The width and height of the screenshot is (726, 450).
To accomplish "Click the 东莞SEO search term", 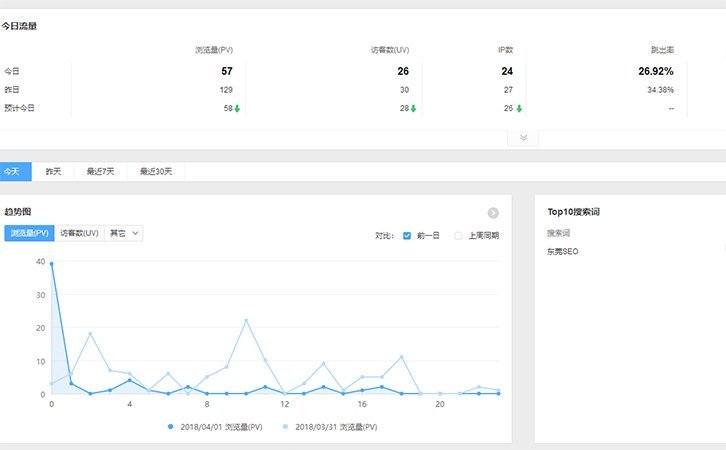I will point(562,252).
